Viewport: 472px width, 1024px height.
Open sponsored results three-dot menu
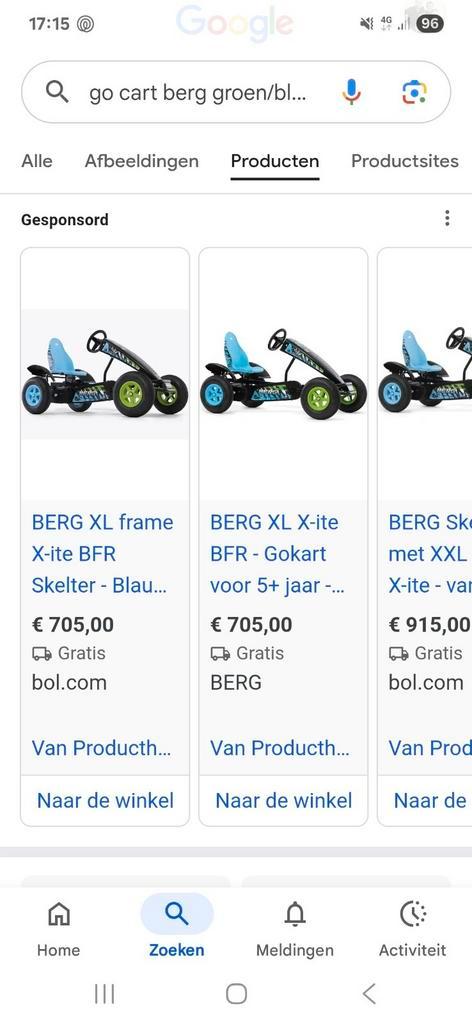tap(447, 218)
